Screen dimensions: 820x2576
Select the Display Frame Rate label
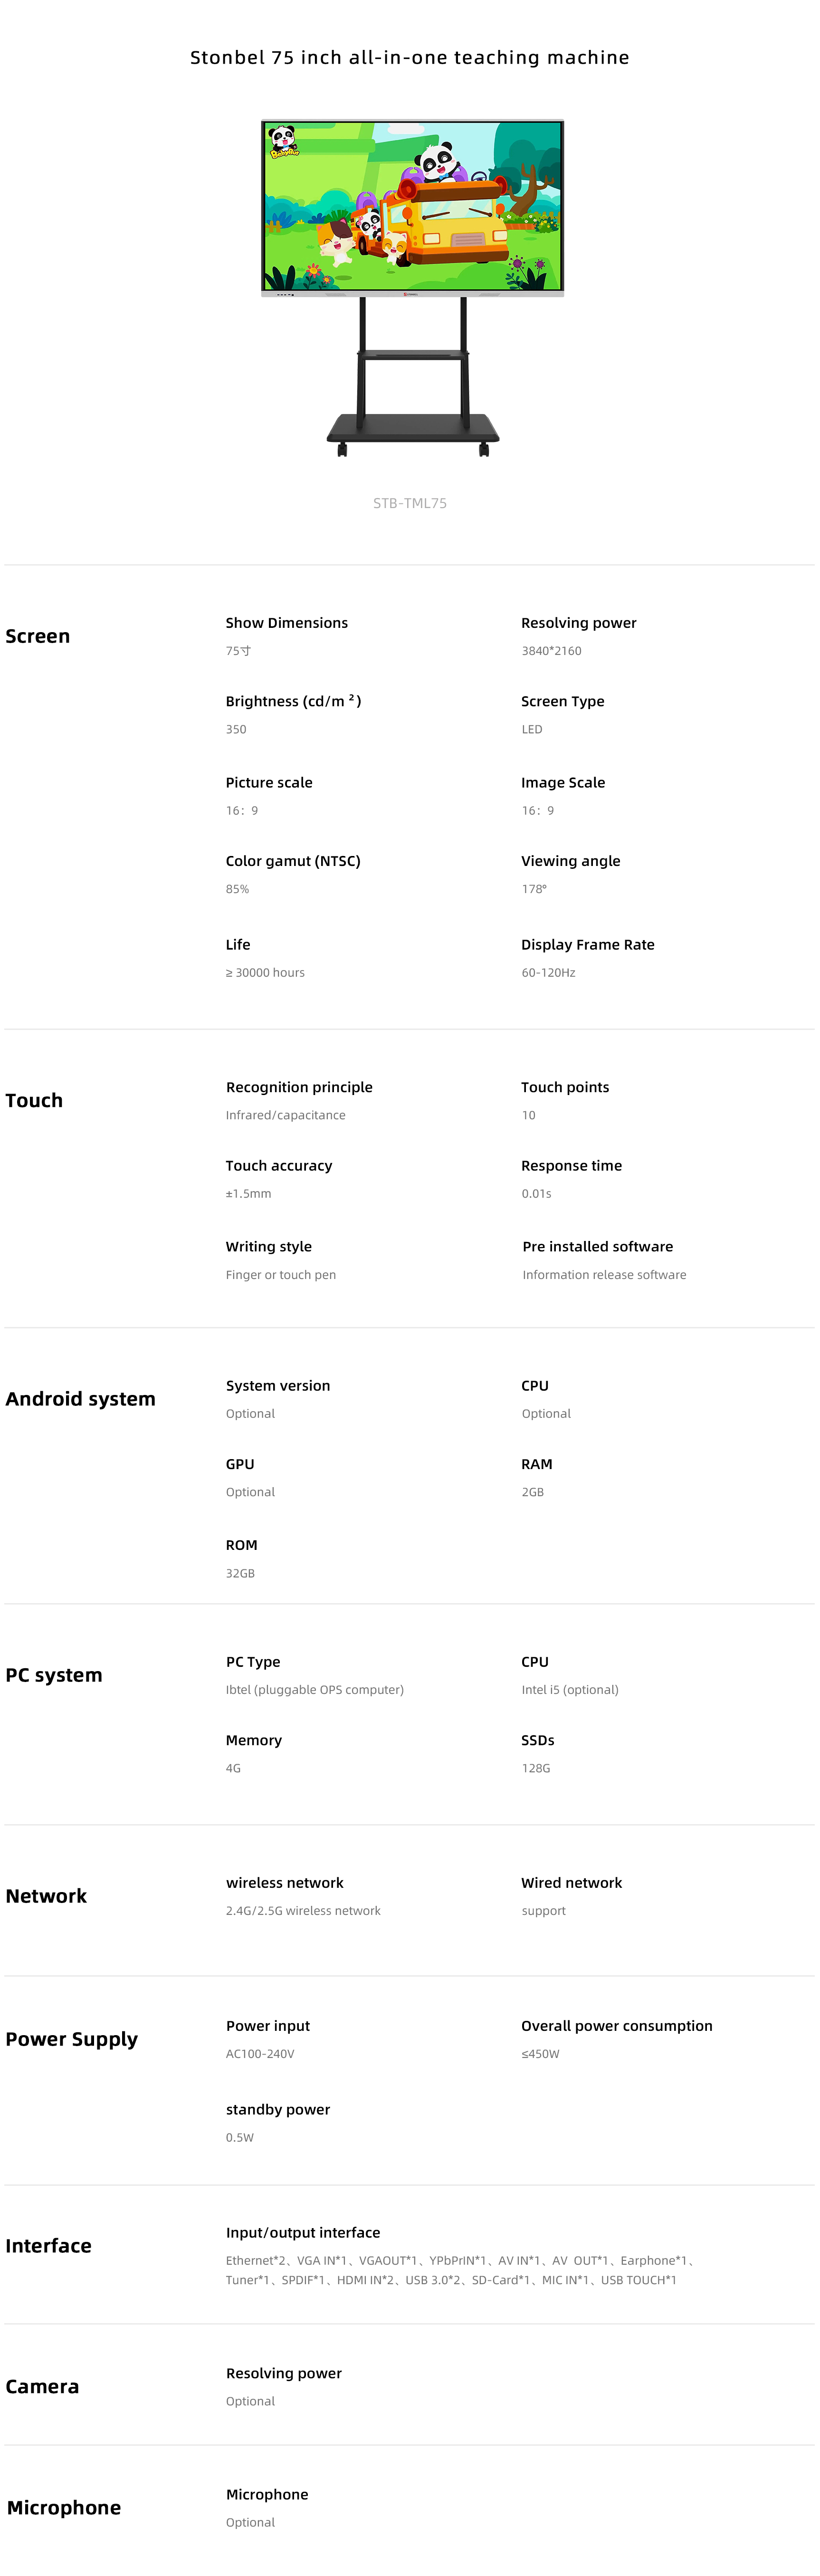point(588,944)
